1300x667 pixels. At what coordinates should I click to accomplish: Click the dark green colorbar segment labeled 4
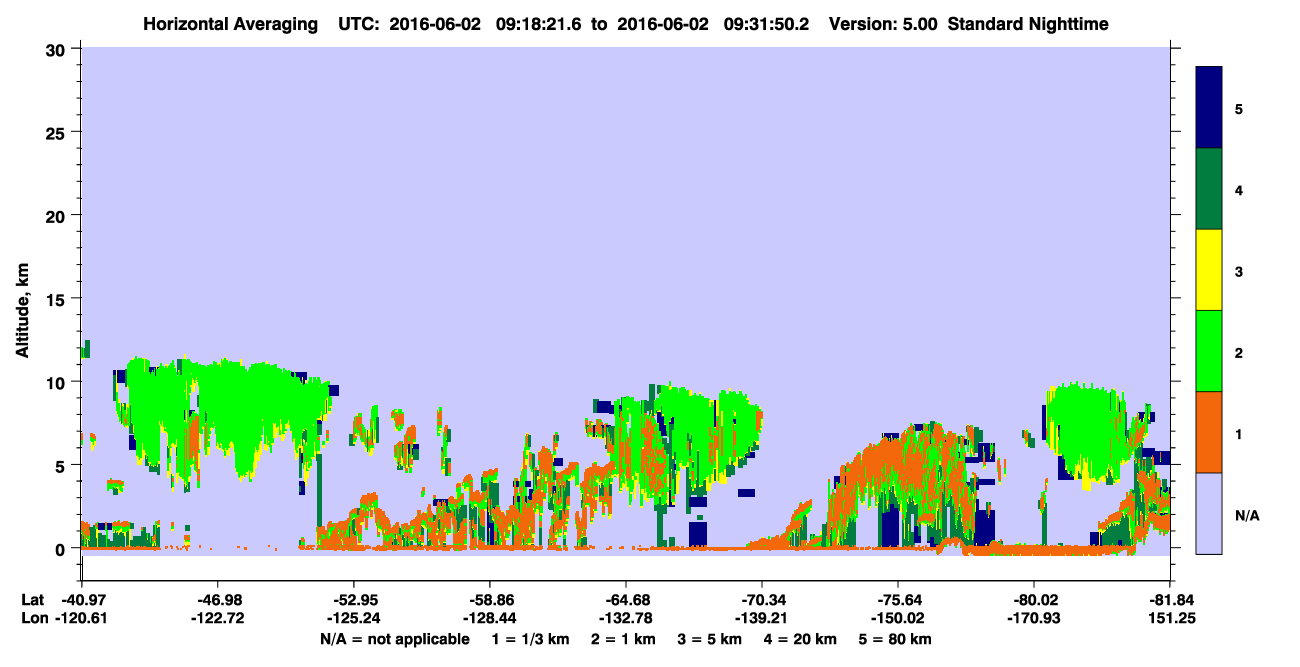(1209, 189)
